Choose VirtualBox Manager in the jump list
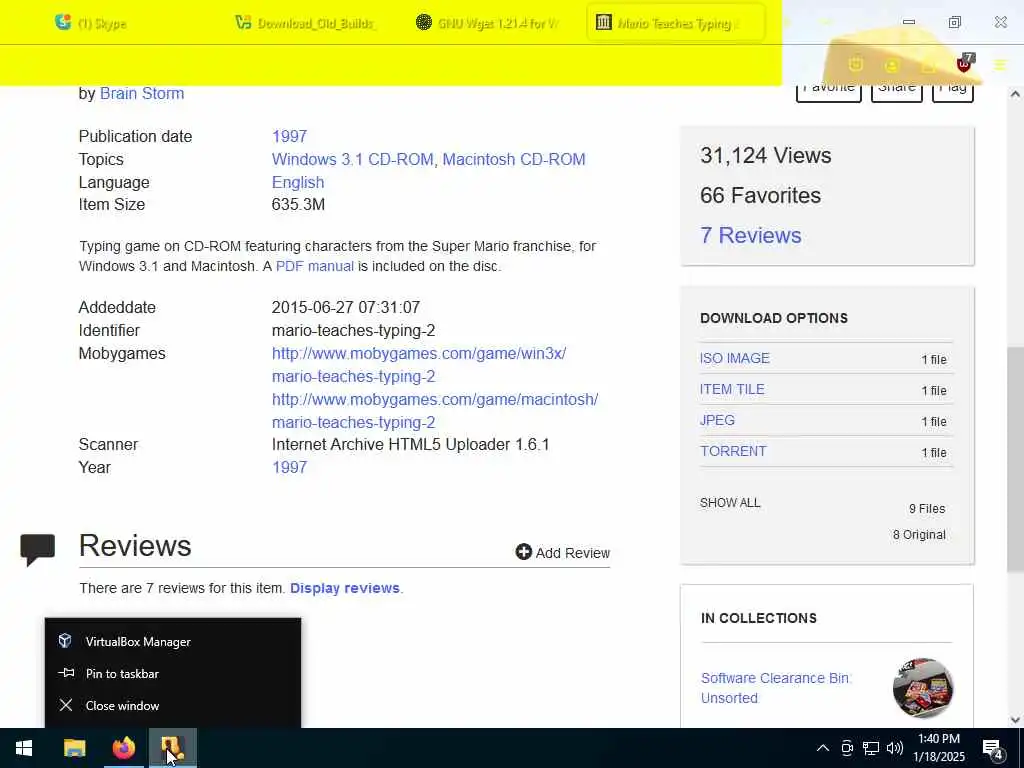 click(172, 641)
